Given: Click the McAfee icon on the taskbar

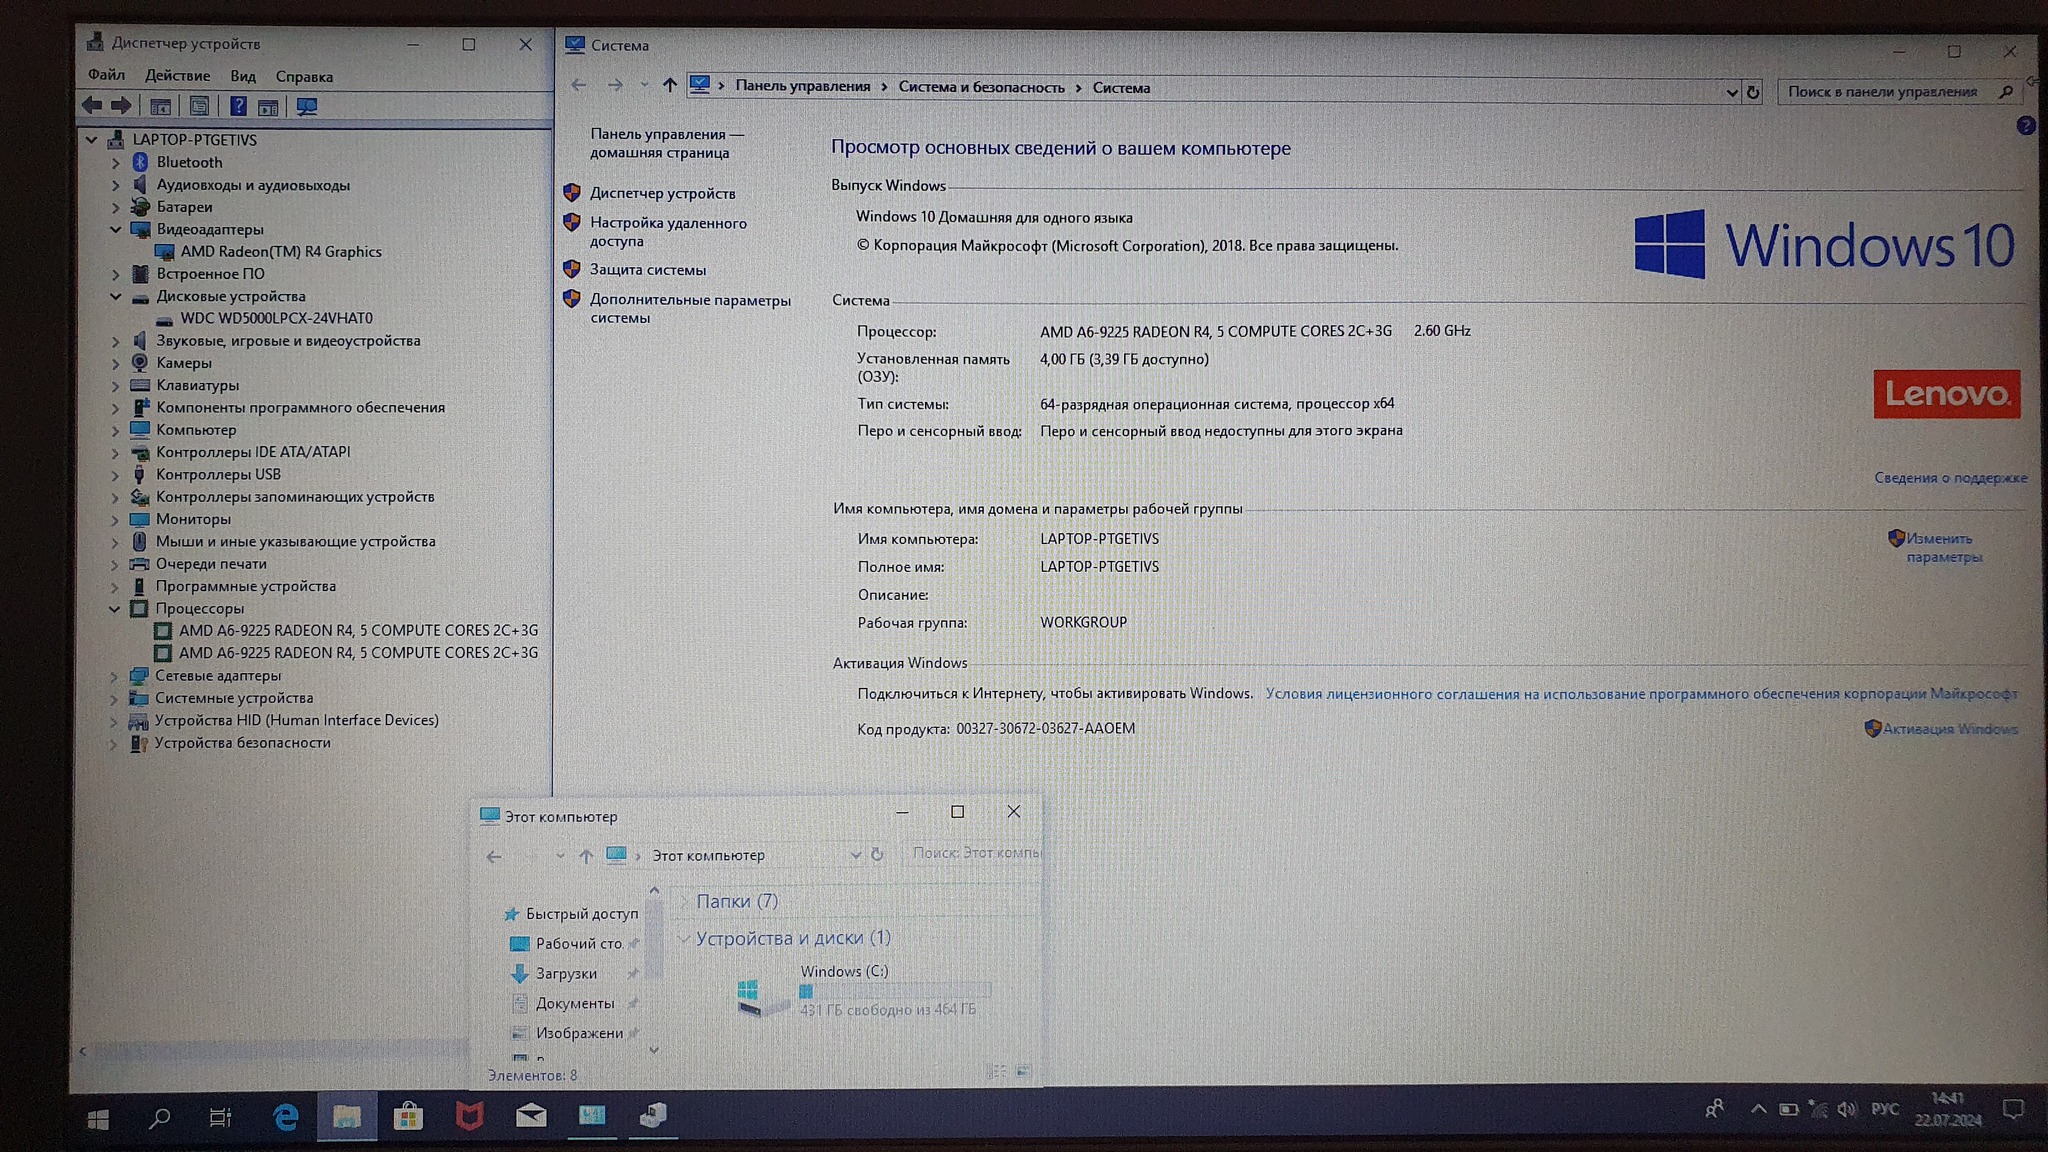Looking at the screenshot, I should [469, 1115].
